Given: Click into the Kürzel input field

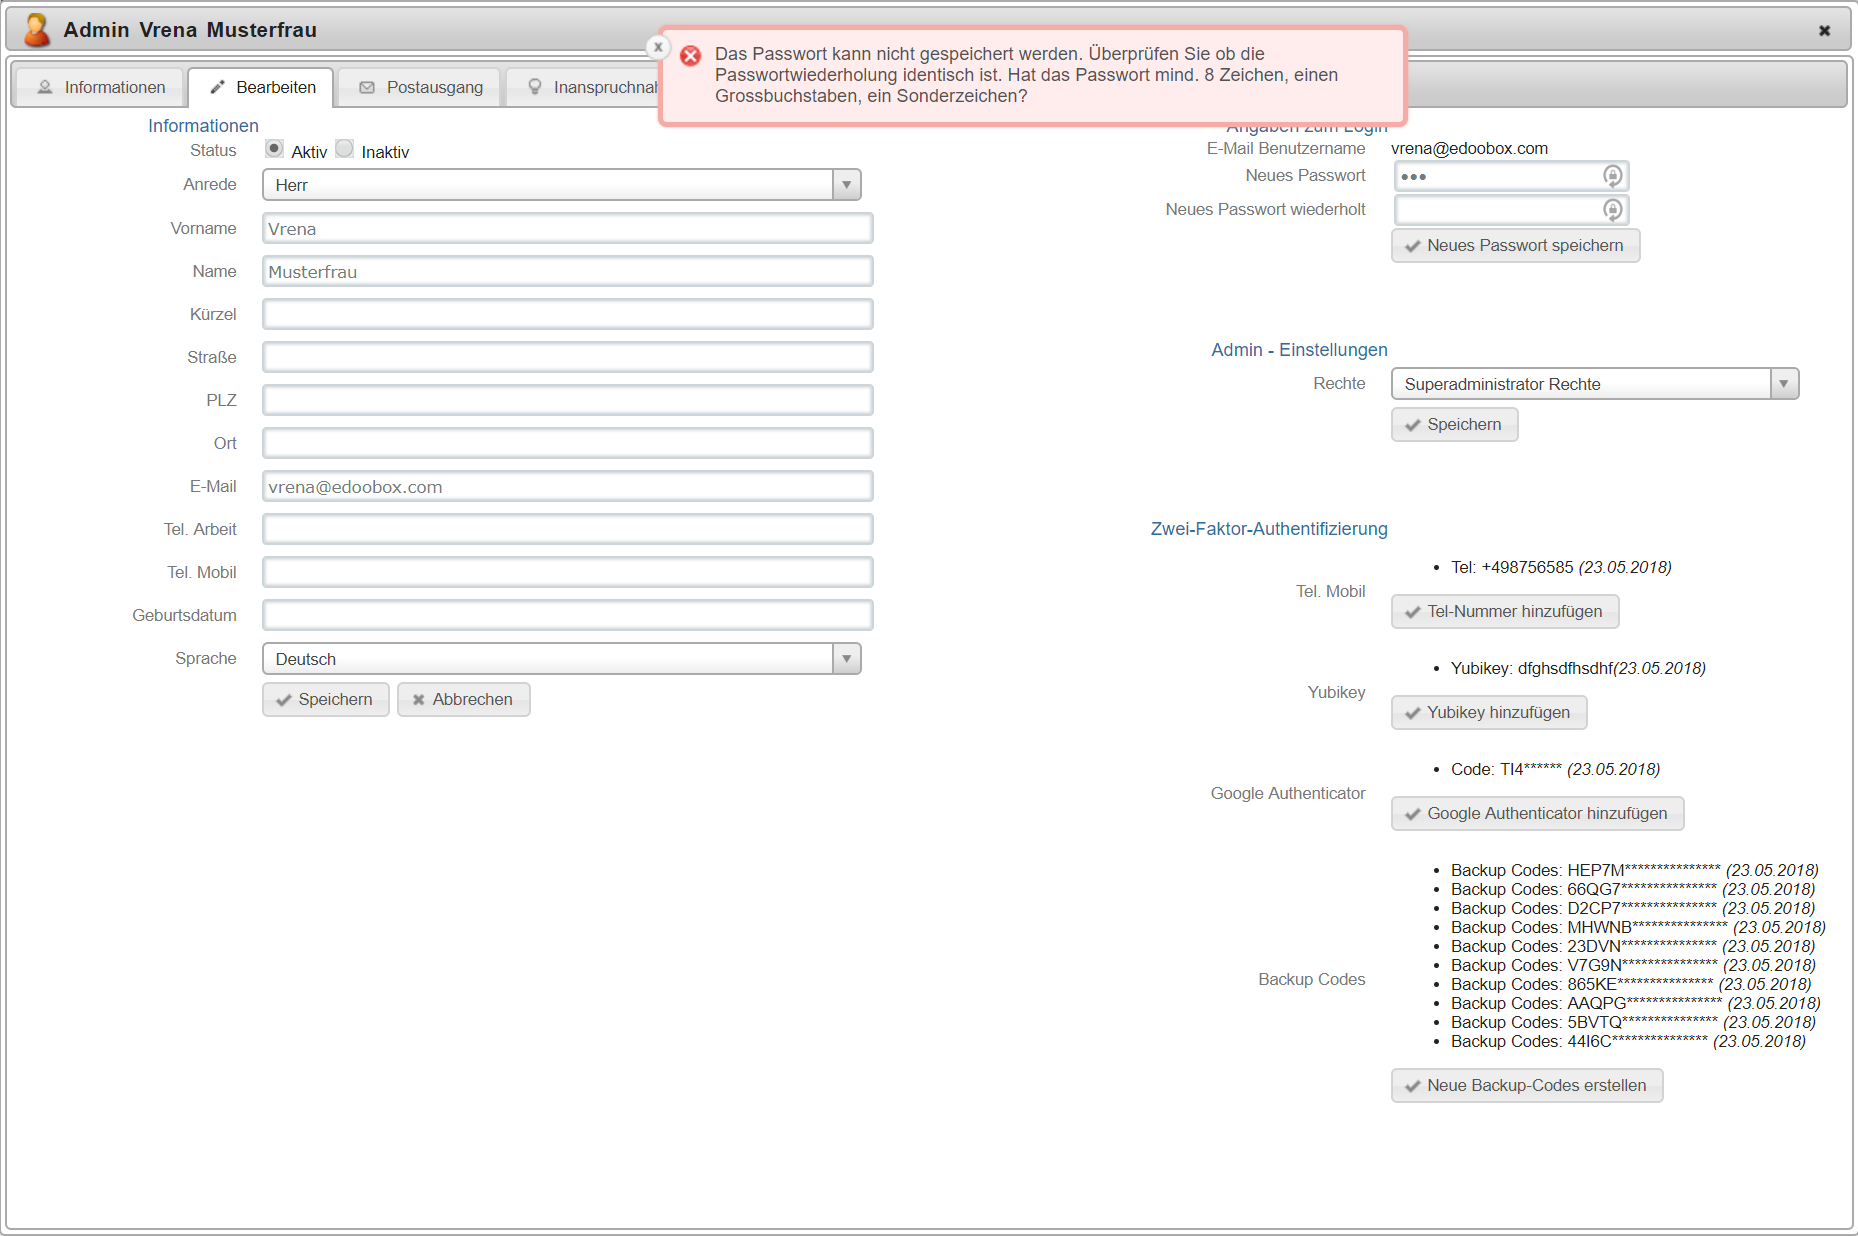Looking at the screenshot, I should pos(567,315).
